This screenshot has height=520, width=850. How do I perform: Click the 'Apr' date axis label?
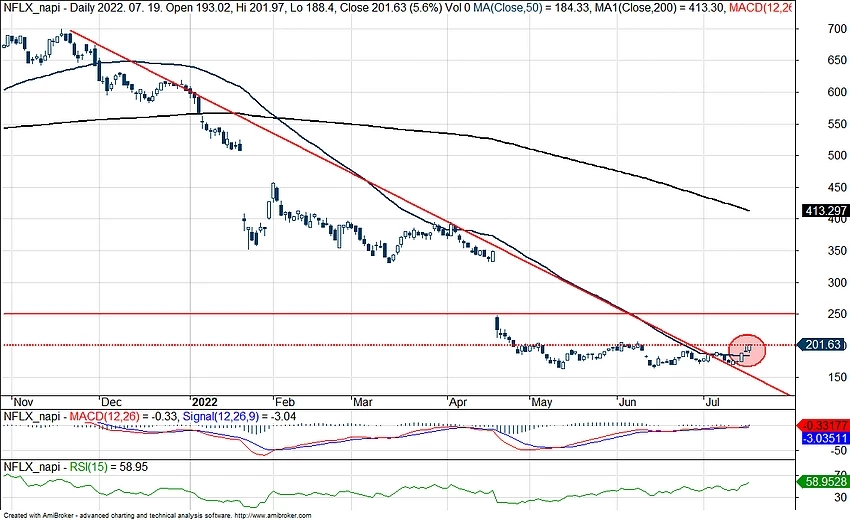tap(459, 402)
